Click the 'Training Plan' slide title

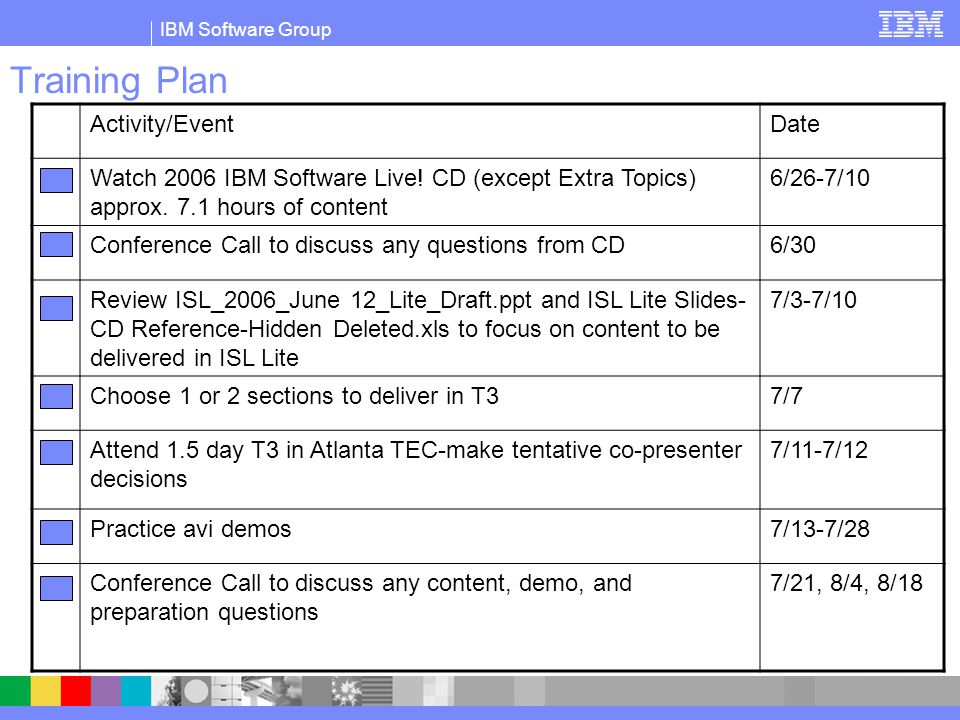[x=119, y=81]
